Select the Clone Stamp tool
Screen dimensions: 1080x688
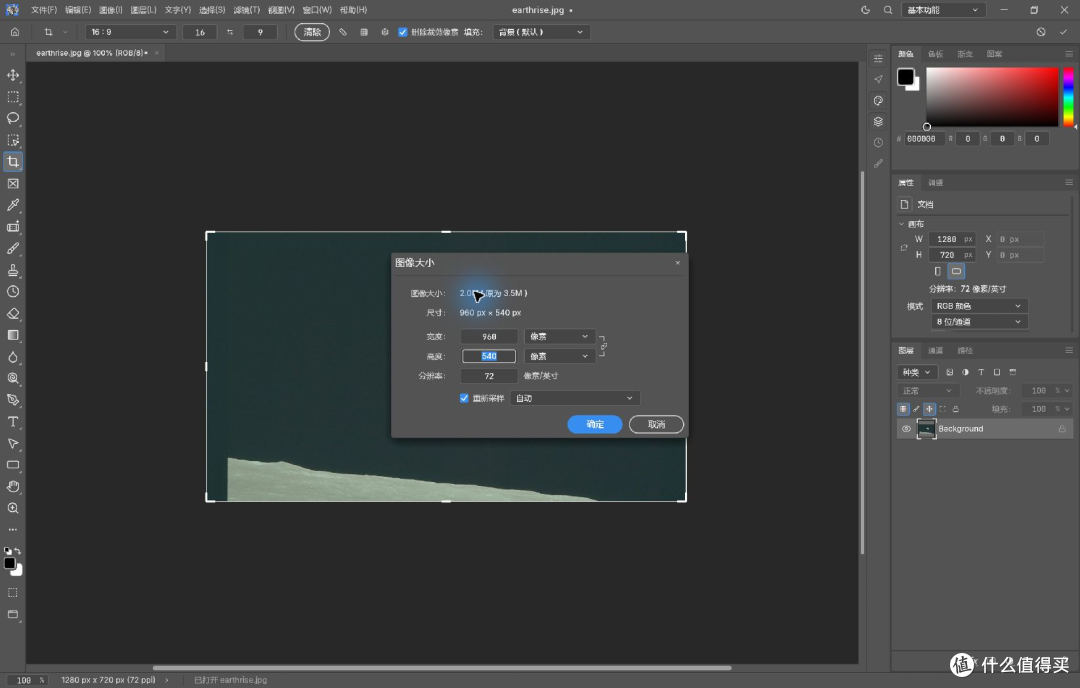(13, 270)
